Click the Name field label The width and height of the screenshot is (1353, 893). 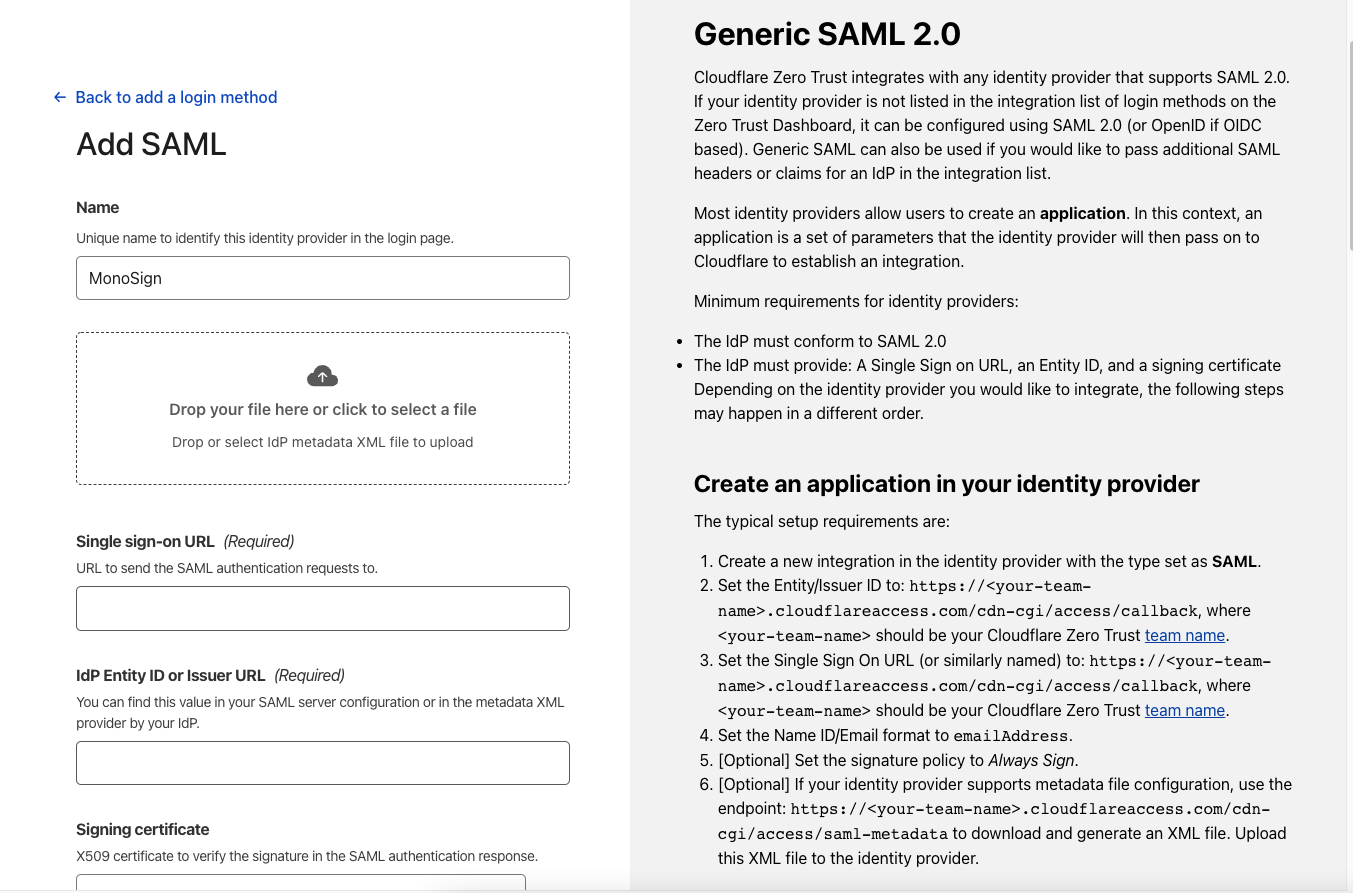coord(98,207)
